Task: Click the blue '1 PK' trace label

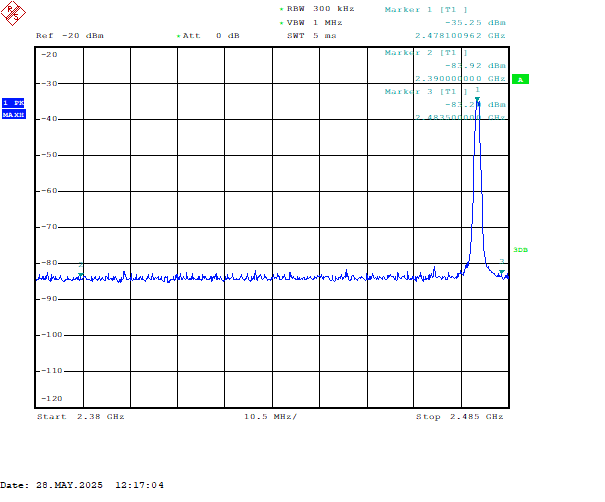Action: click(13, 103)
